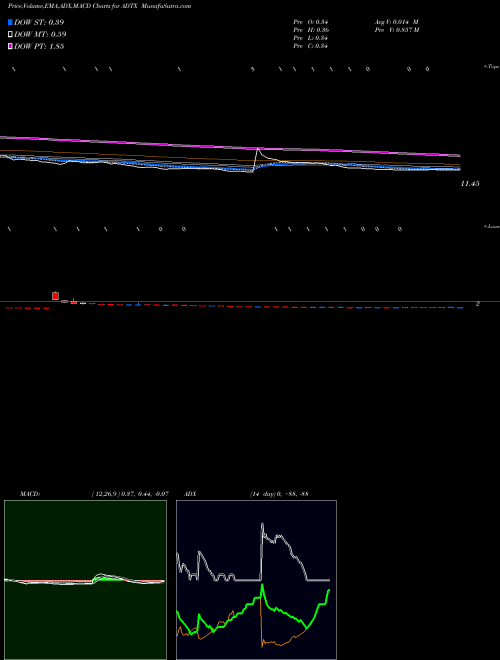Click the 'Pre C: 0.34' close value
This screenshot has width=500, height=660.
(x=310, y=46)
